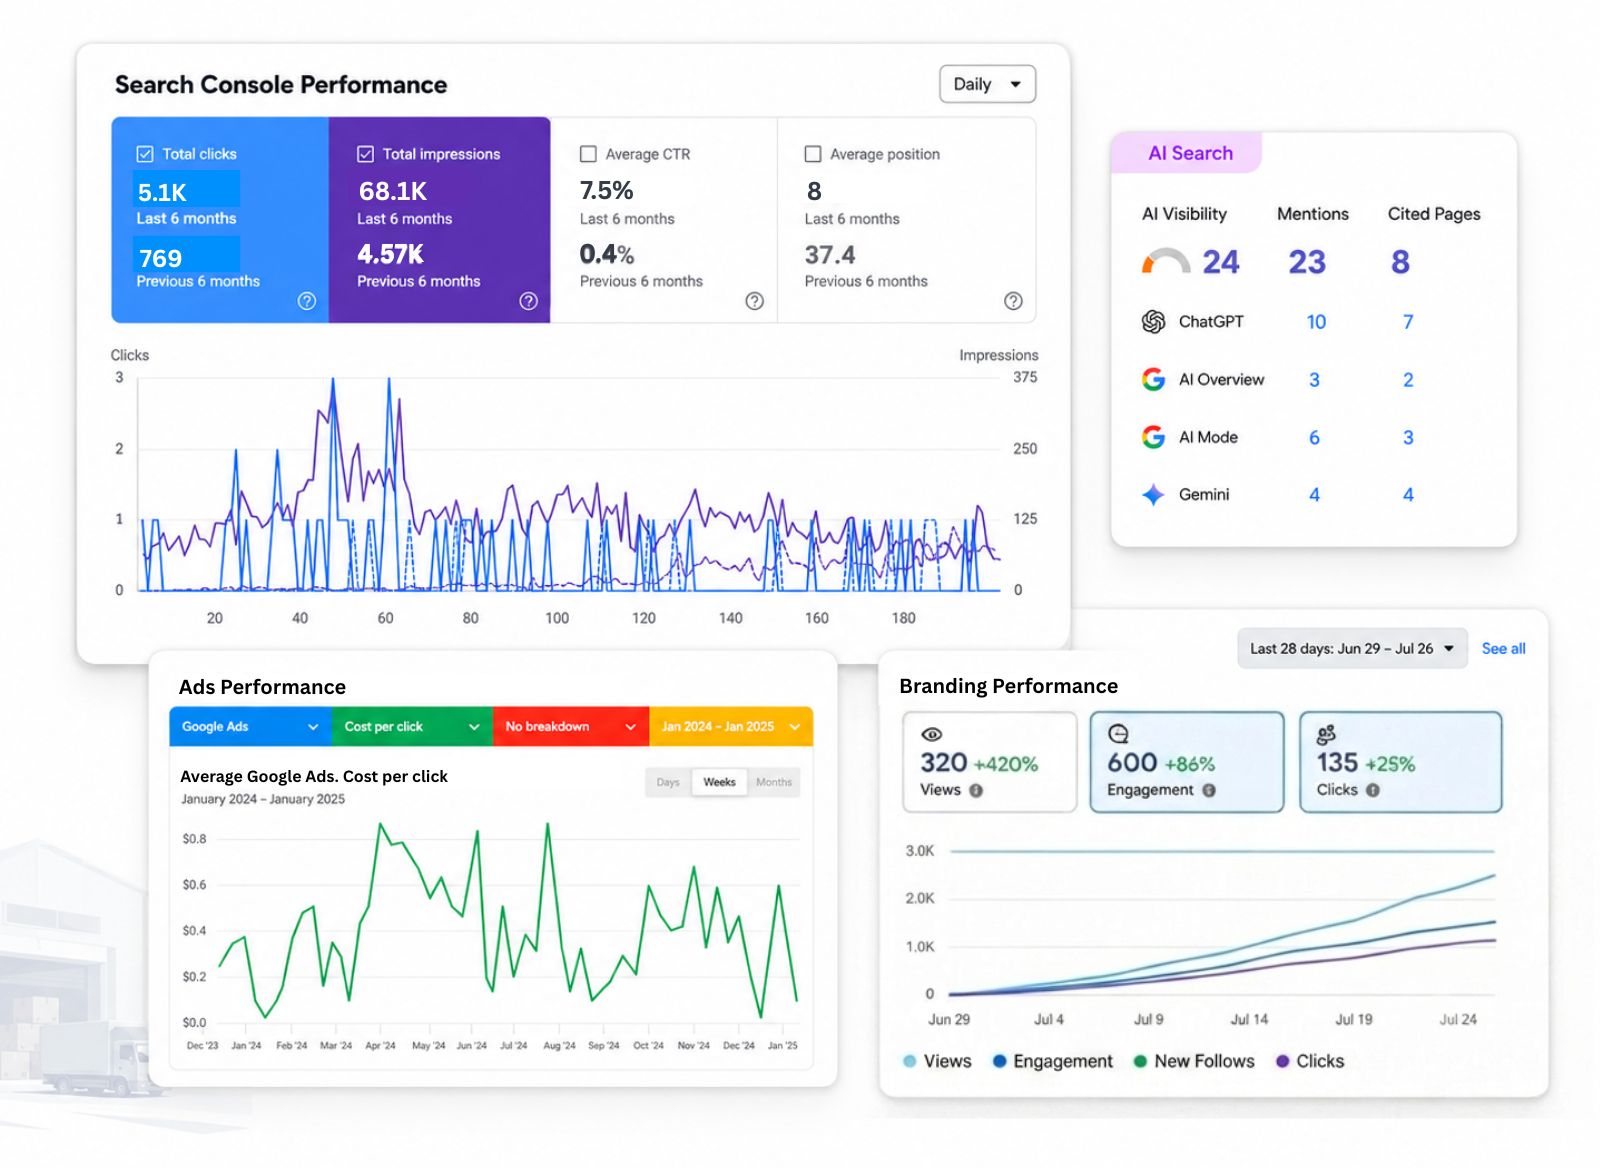
Task: Select the AI Search tab
Action: point(1189,153)
